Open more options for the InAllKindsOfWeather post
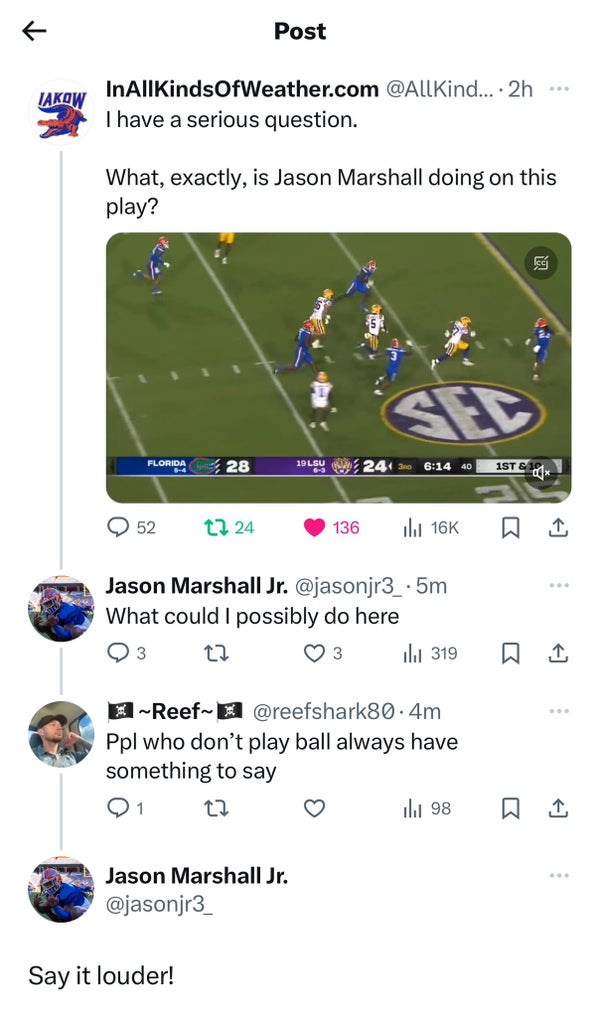600x1017 pixels. tap(559, 89)
